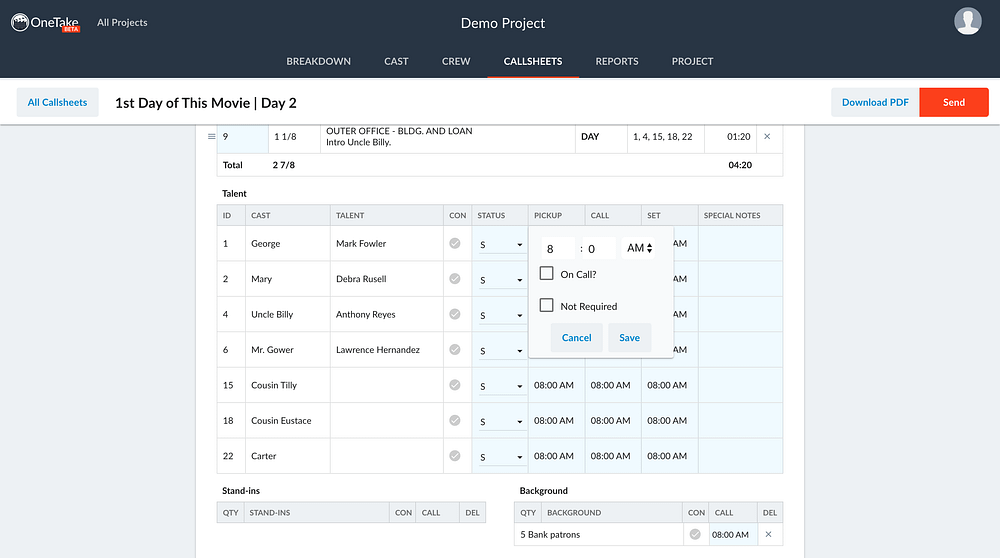Toggle confirmation check for George
This screenshot has height=558, width=1000.
tap(455, 243)
